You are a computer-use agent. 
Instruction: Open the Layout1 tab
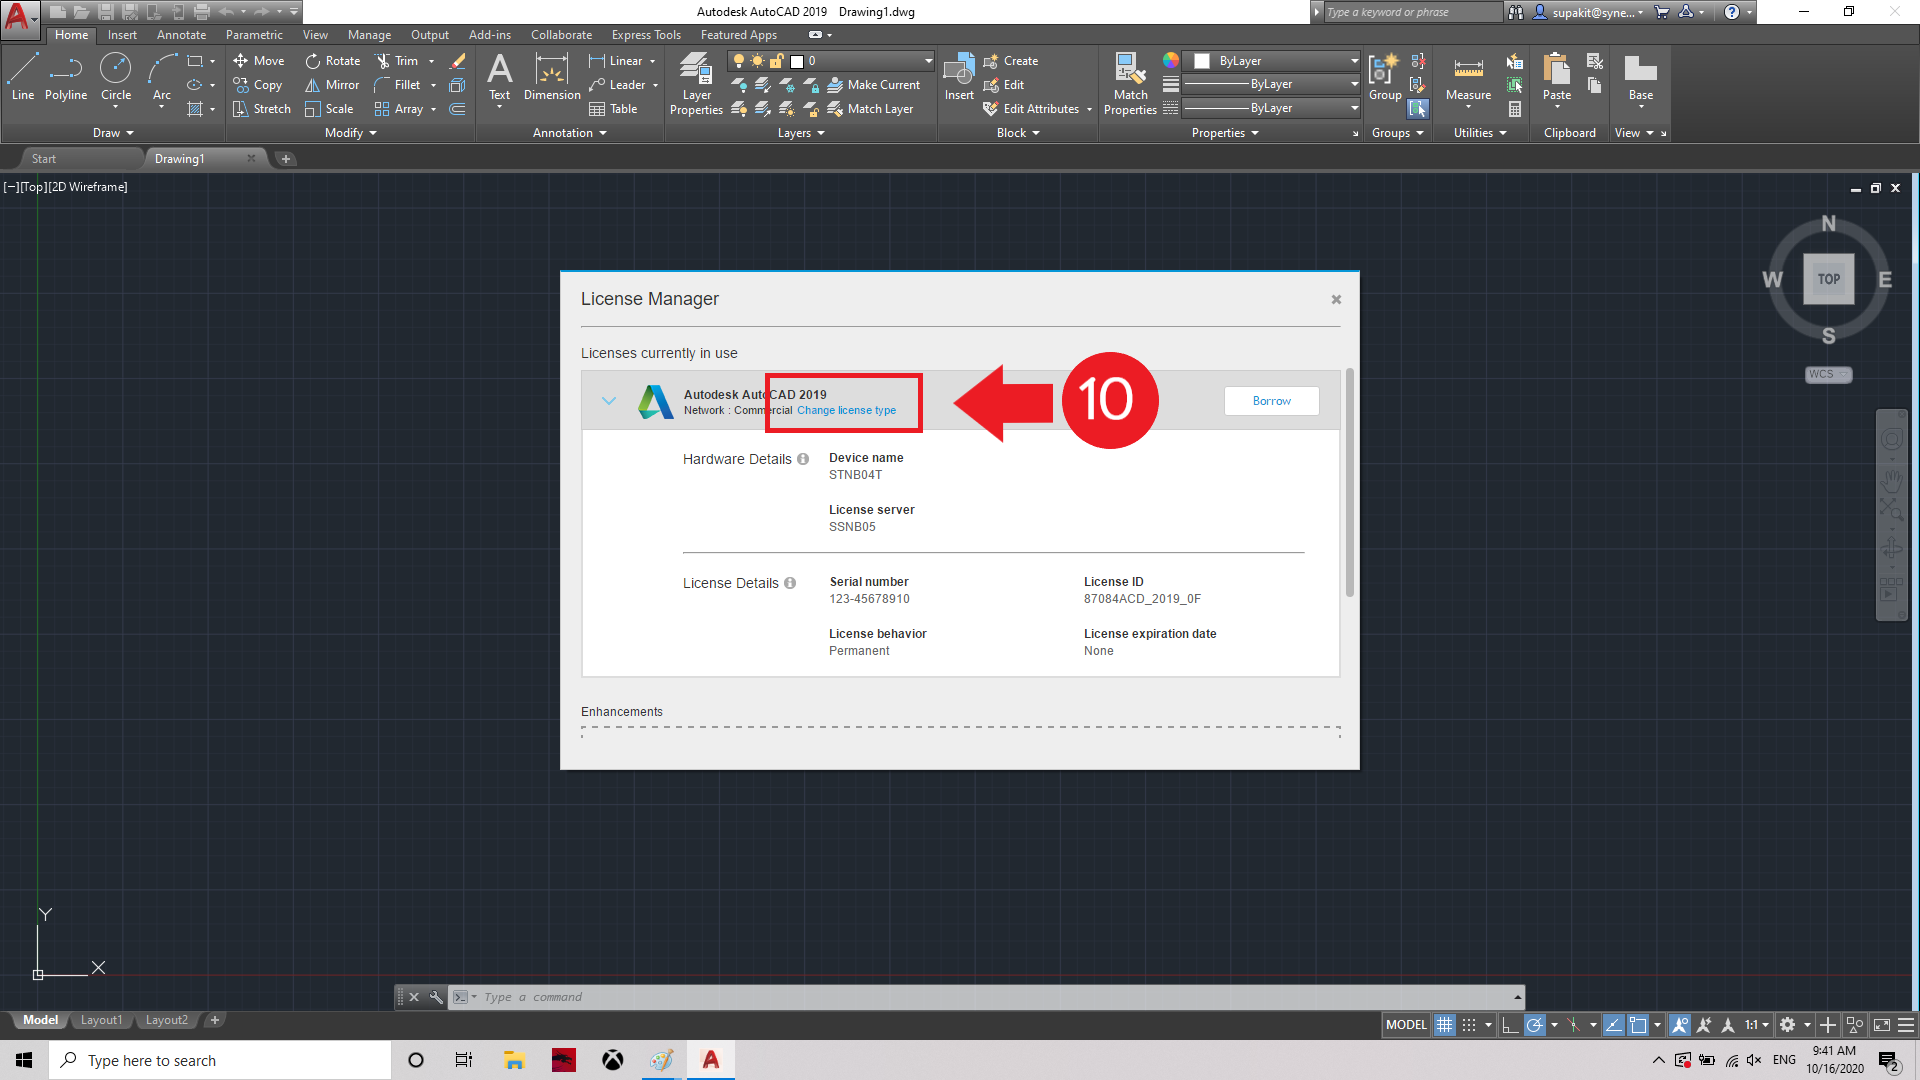pyautogui.click(x=101, y=1020)
